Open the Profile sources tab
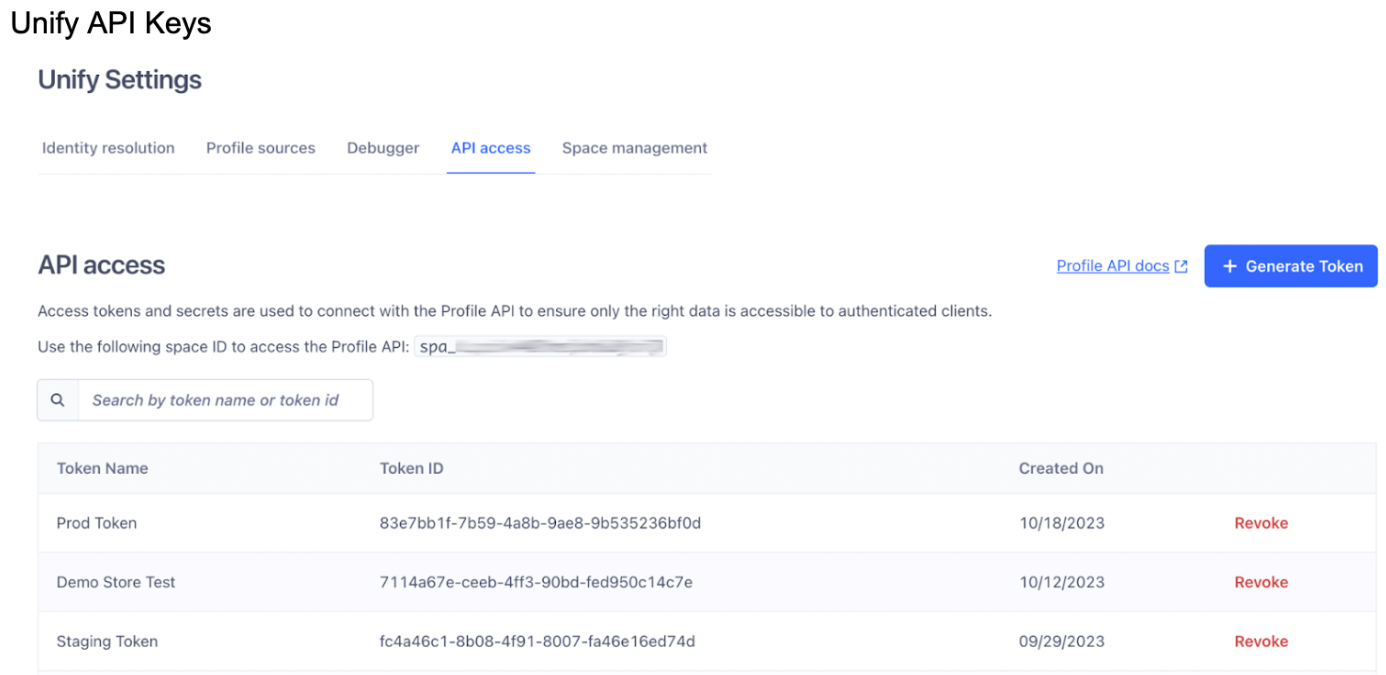Viewport: 1386px width, 675px height. (x=260, y=147)
